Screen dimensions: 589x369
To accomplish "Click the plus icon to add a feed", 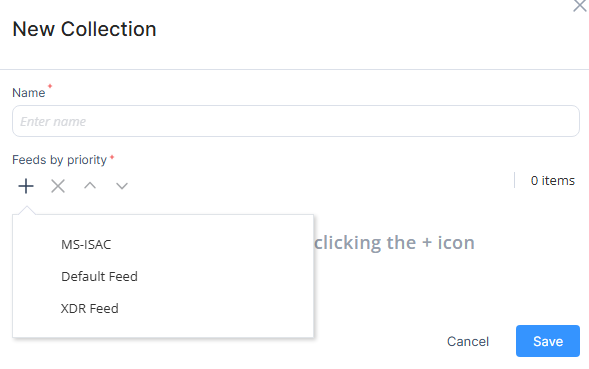I will click(x=26, y=186).
